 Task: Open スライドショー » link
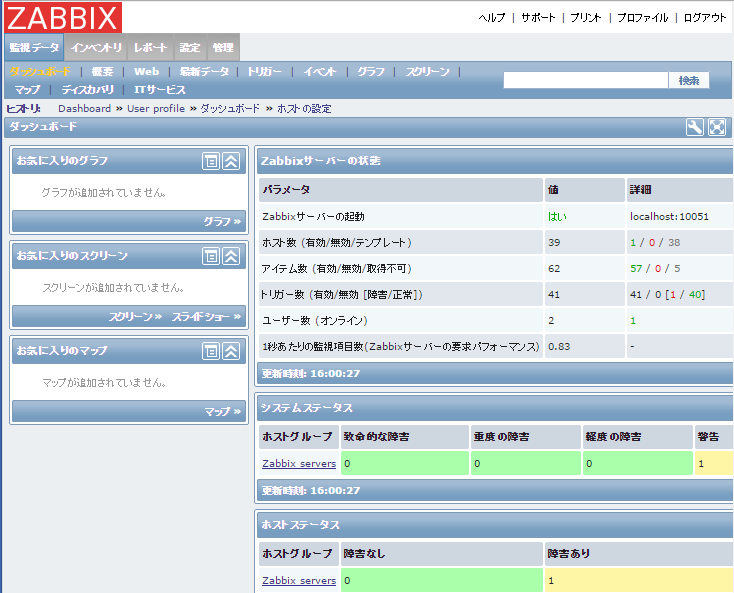tap(206, 317)
